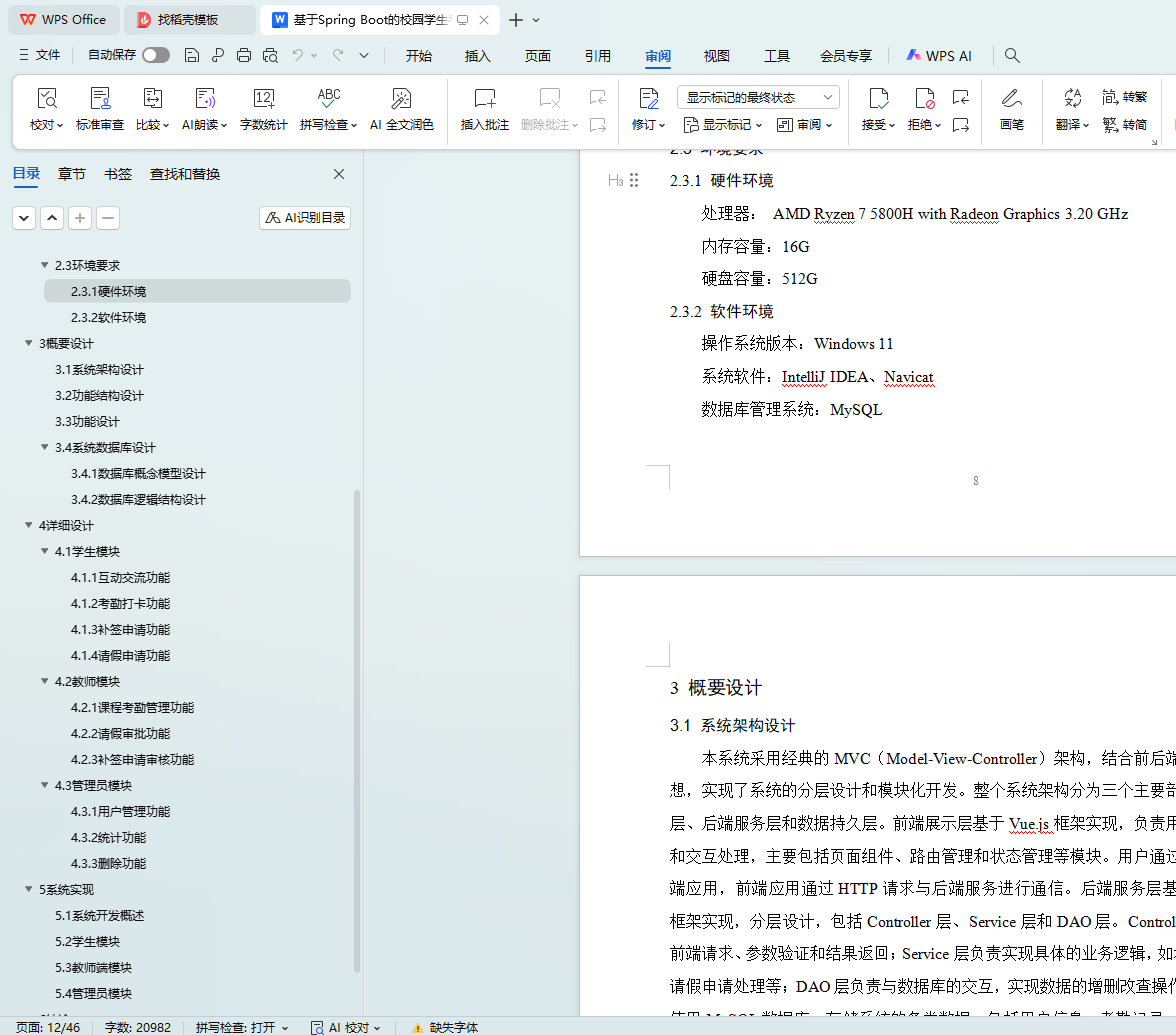Expand the 显示标记 dropdown menu
This screenshot has width=1176, height=1035.
click(x=723, y=125)
